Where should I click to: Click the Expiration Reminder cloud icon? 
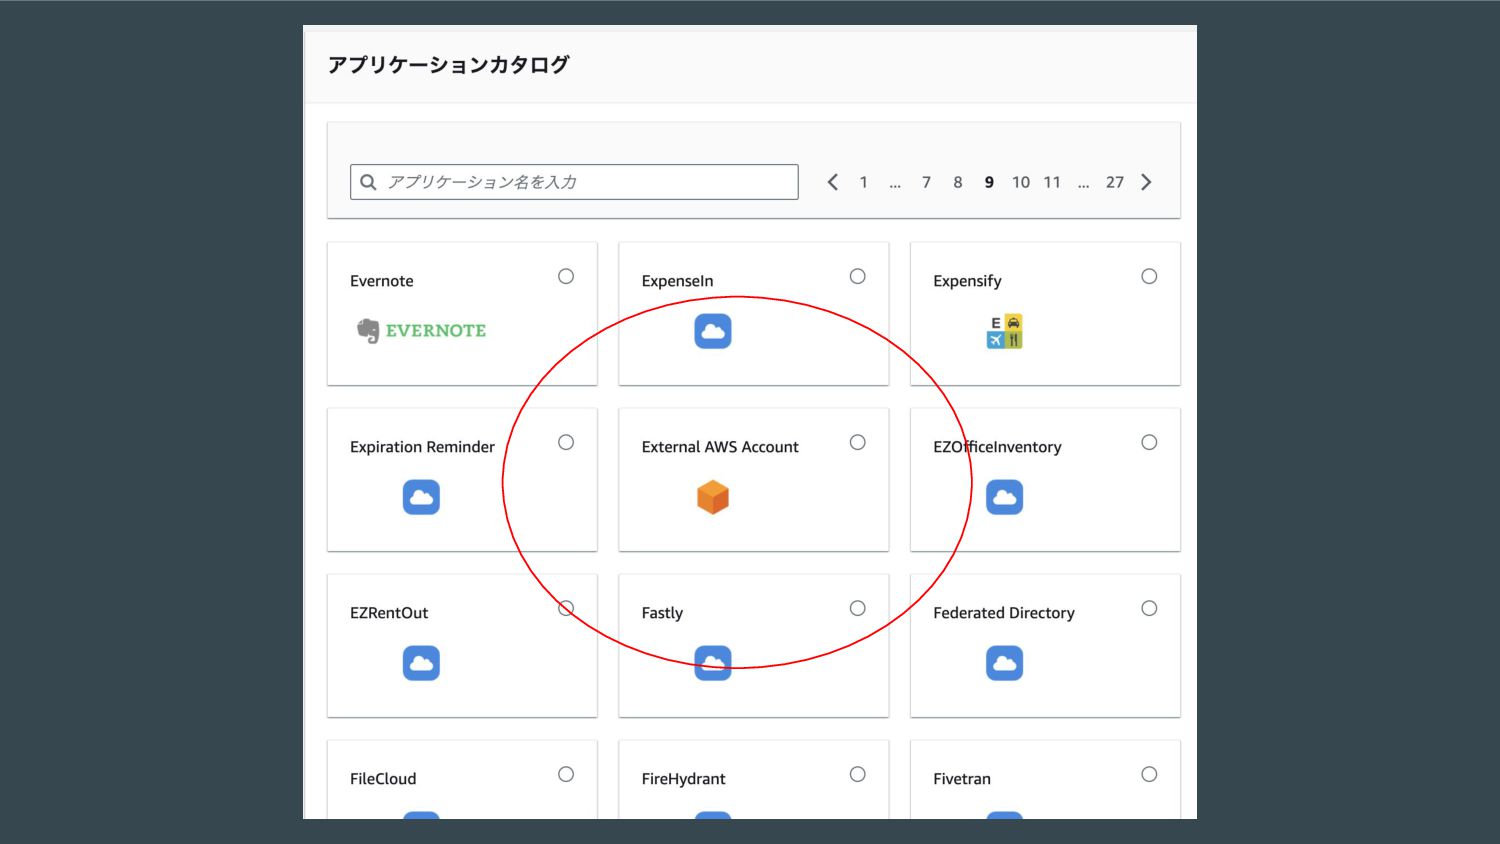(x=421, y=497)
